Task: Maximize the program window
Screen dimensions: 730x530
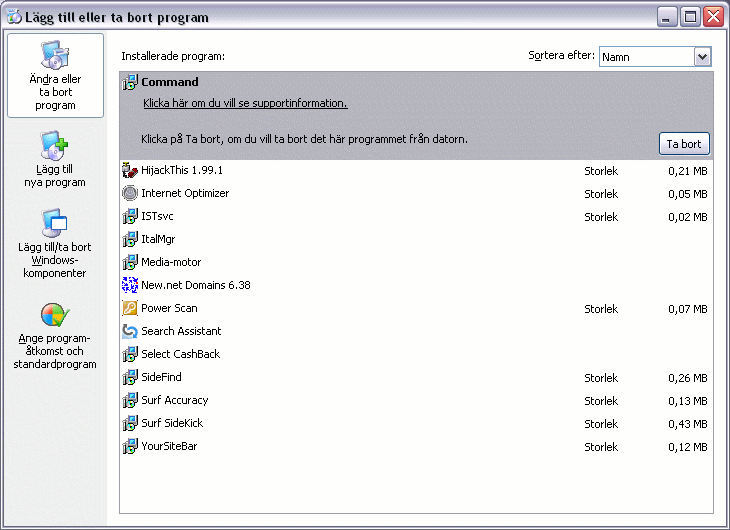Action: pos(690,17)
